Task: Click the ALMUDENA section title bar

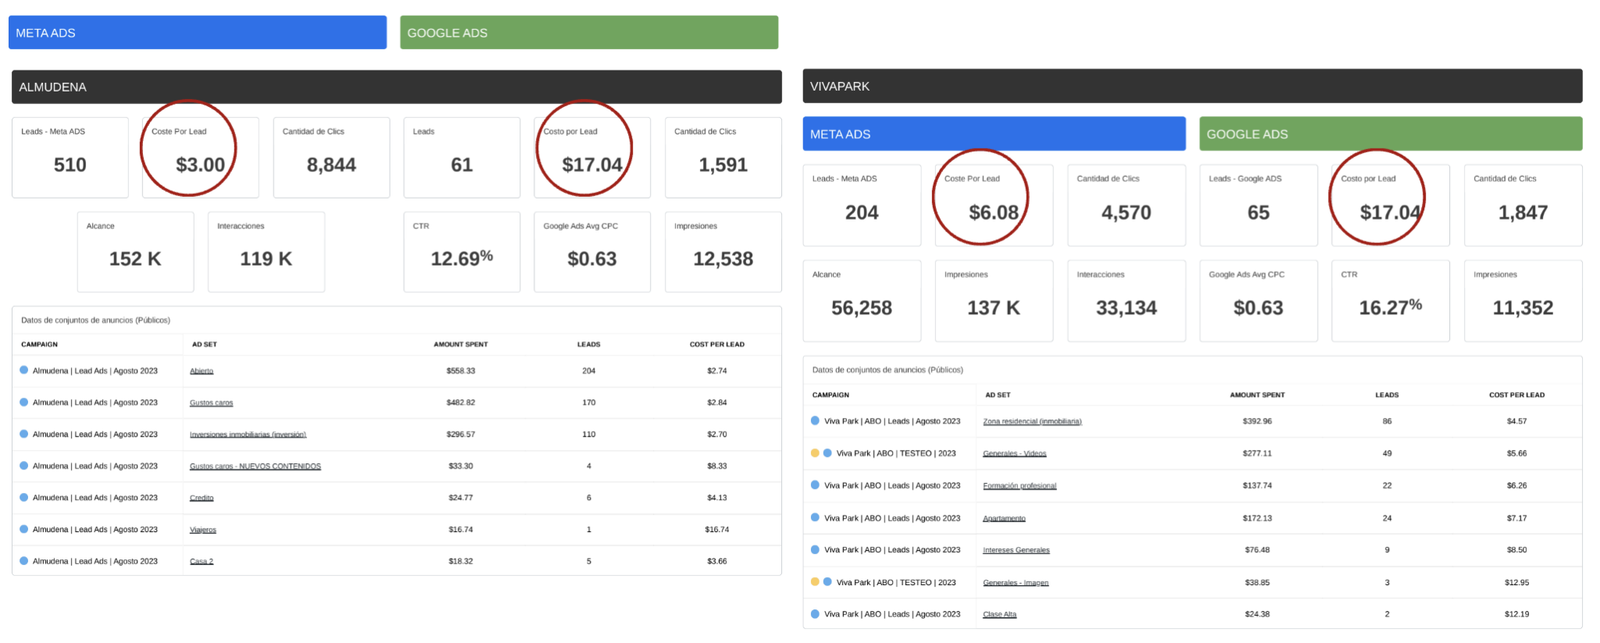Action: [397, 87]
